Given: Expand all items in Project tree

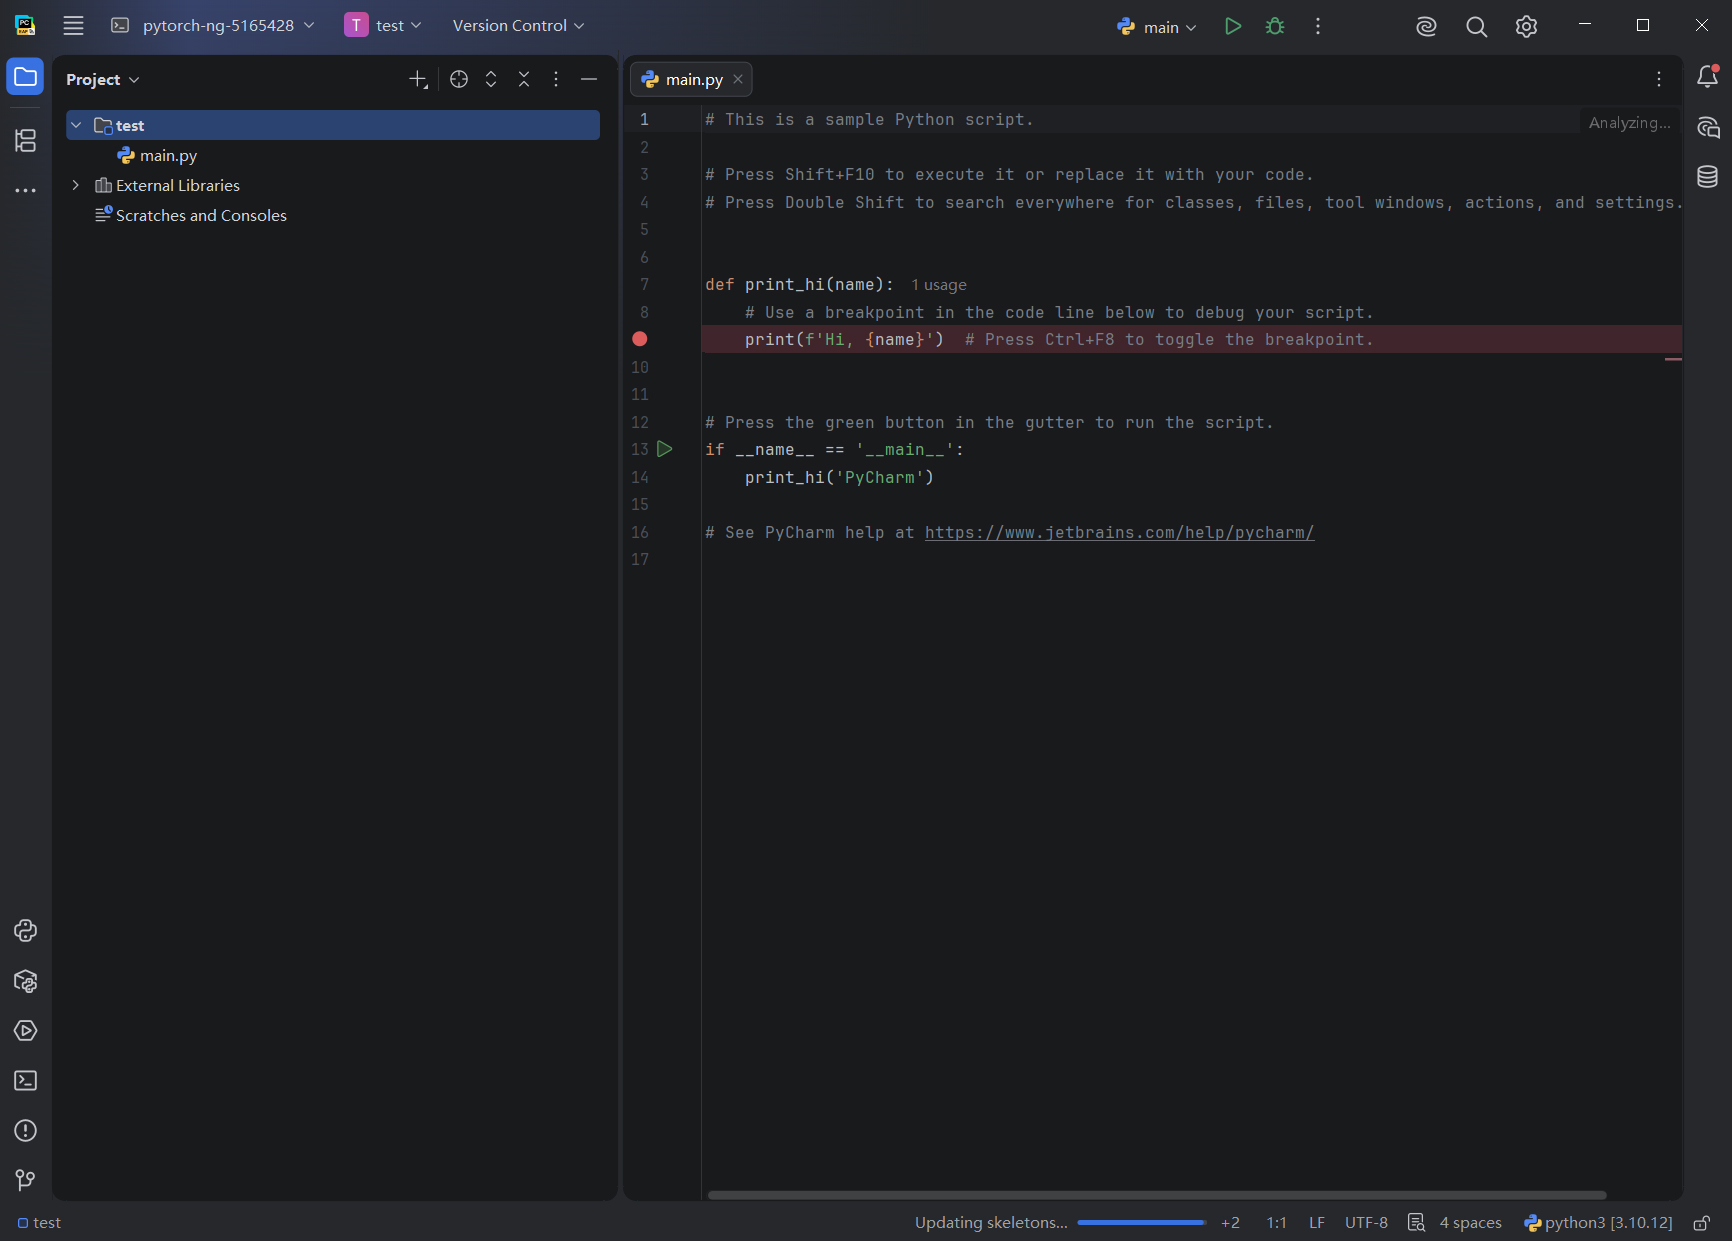Looking at the screenshot, I should click(491, 79).
